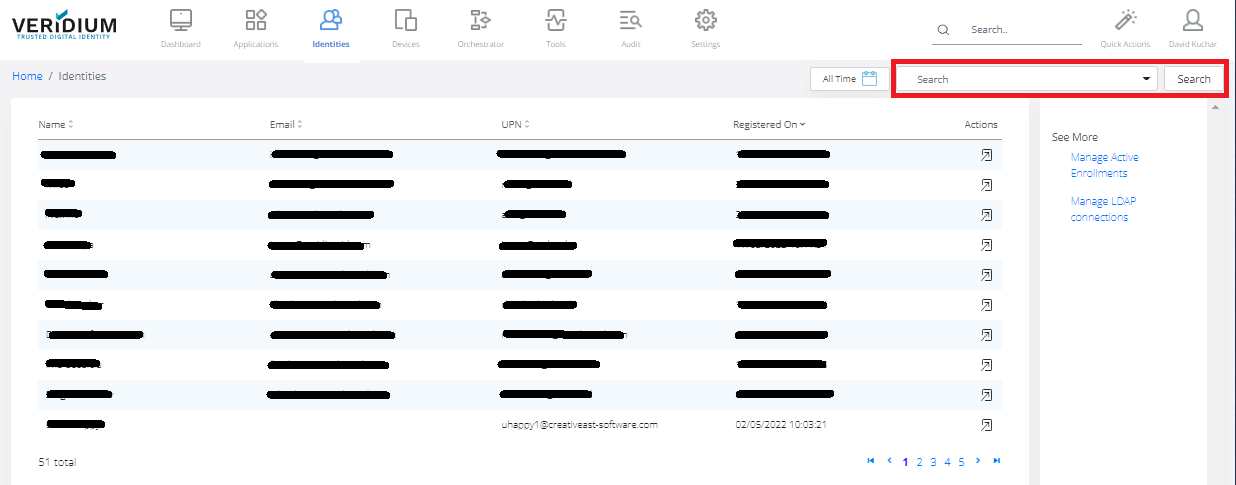Select the Identities tab
Image resolution: width=1236 pixels, height=485 pixels.
tap(331, 28)
